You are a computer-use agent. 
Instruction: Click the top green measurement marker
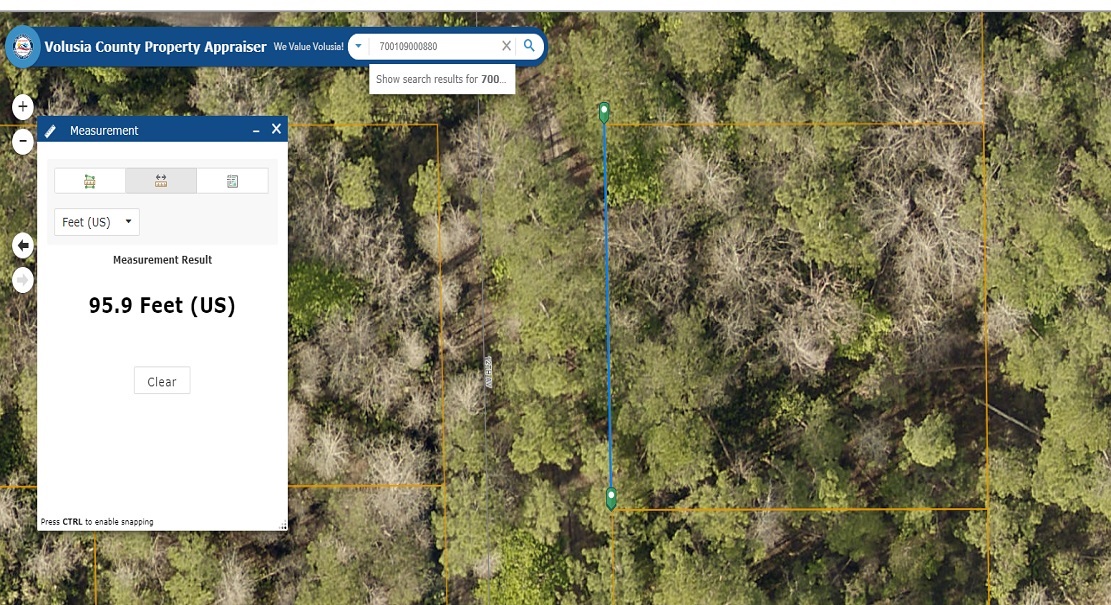(604, 112)
